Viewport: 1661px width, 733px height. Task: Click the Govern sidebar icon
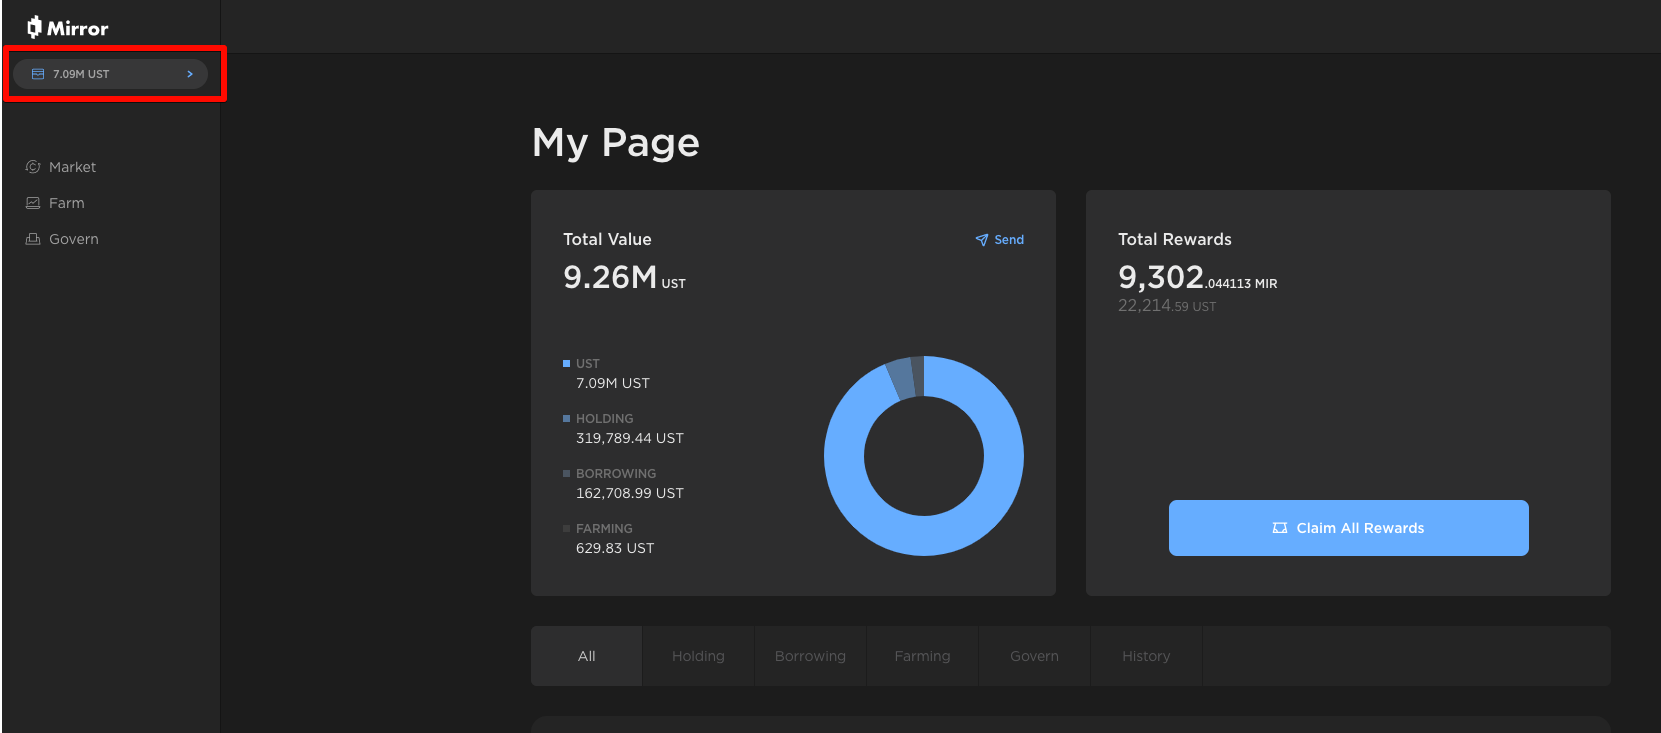pos(33,239)
